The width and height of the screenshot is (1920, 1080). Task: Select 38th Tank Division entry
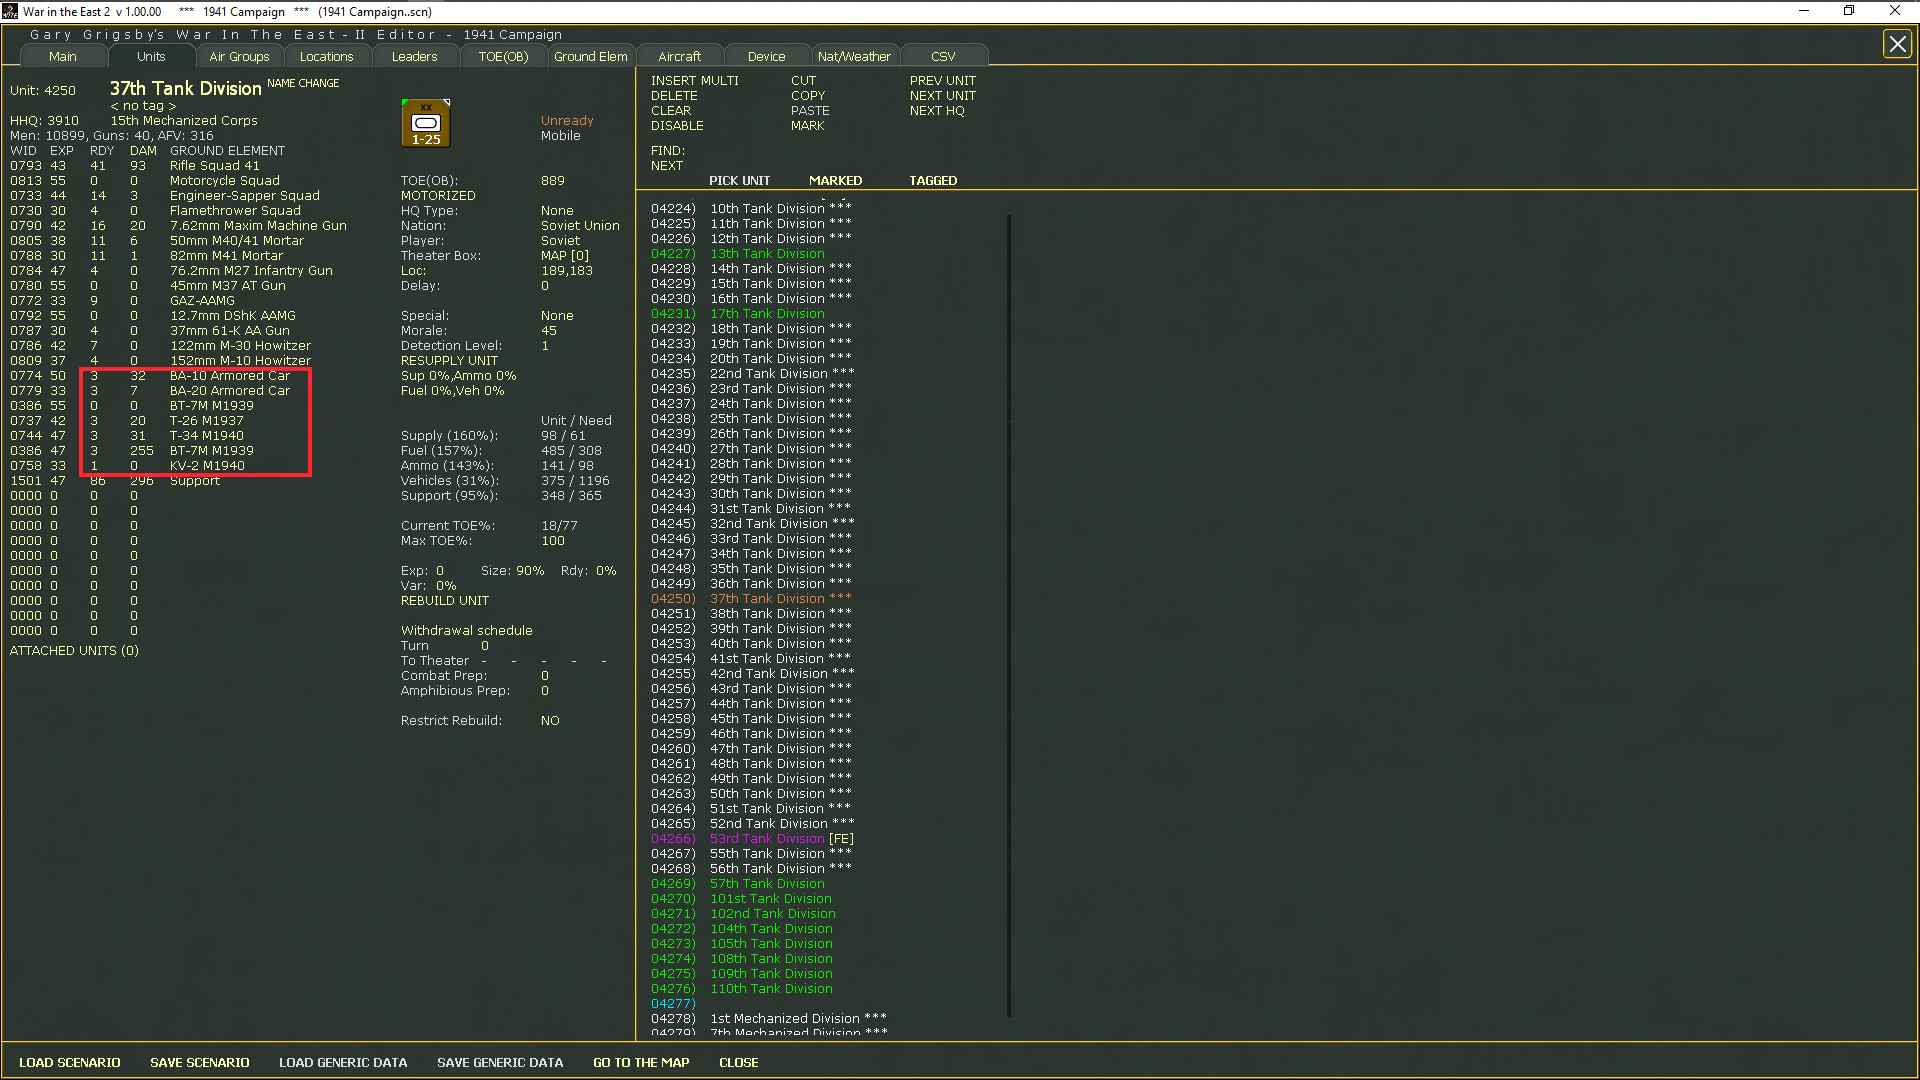[751, 614]
